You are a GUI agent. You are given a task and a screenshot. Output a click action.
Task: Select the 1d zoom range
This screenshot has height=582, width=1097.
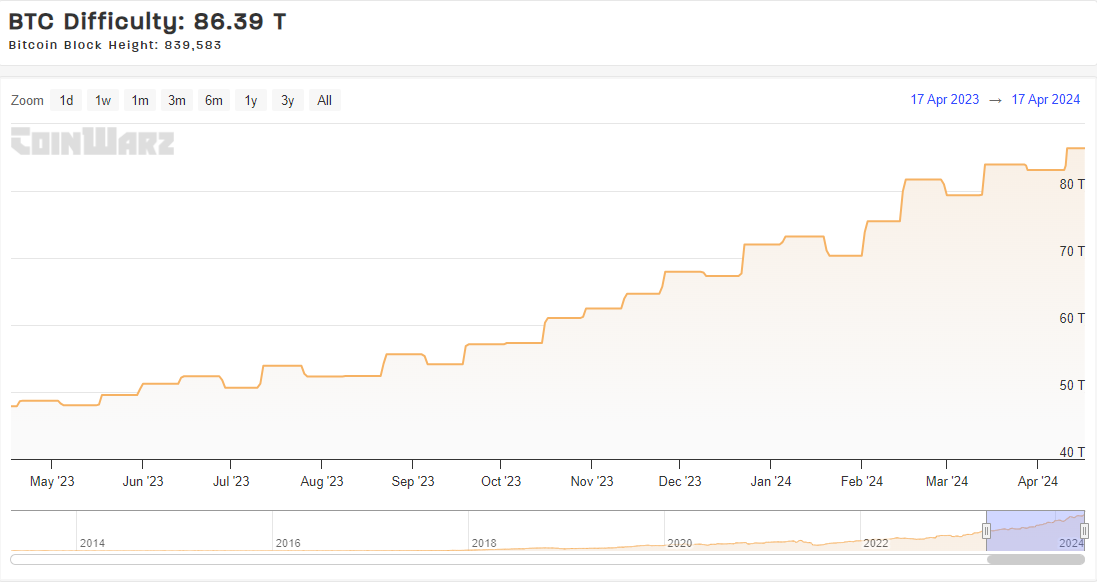(x=66, y=100)
